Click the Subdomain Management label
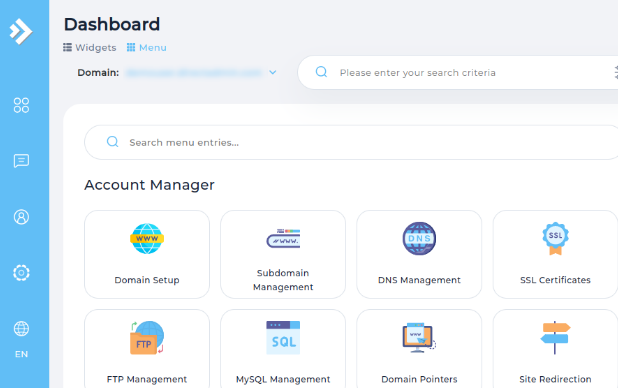Screen dimensions: 618x388 (283, 280)
